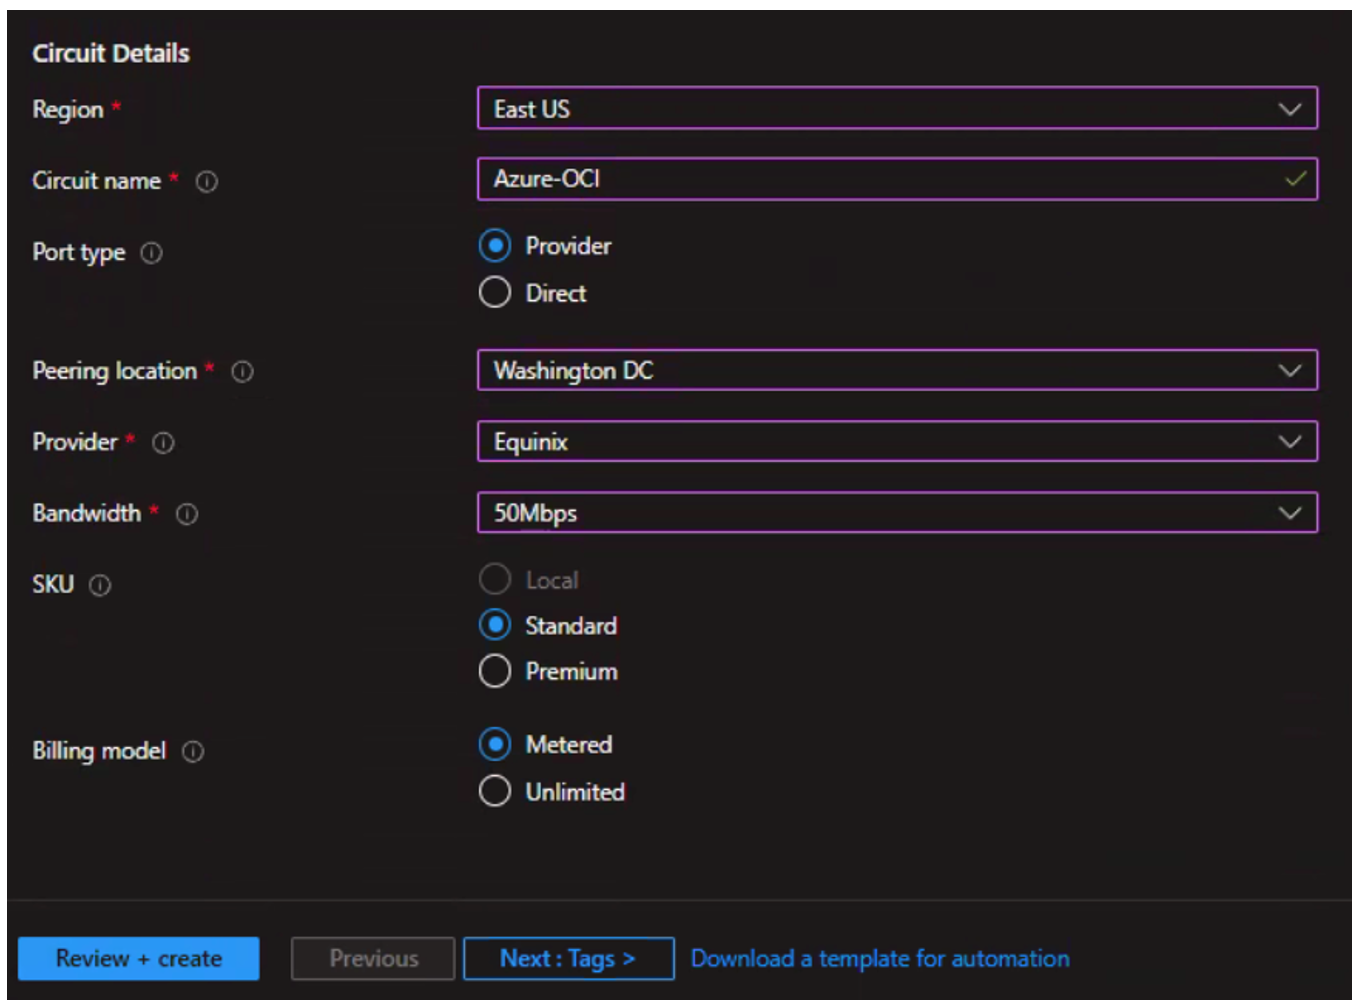This screenshot has height=1003, width=1363.
Task: Select the Direct port type option
Action: 495,293
